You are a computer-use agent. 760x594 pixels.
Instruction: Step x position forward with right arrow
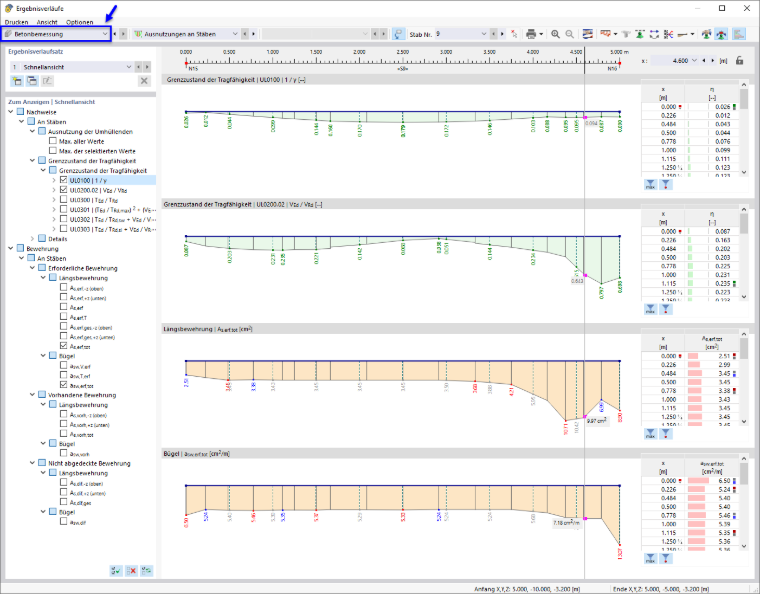(712, 61)
